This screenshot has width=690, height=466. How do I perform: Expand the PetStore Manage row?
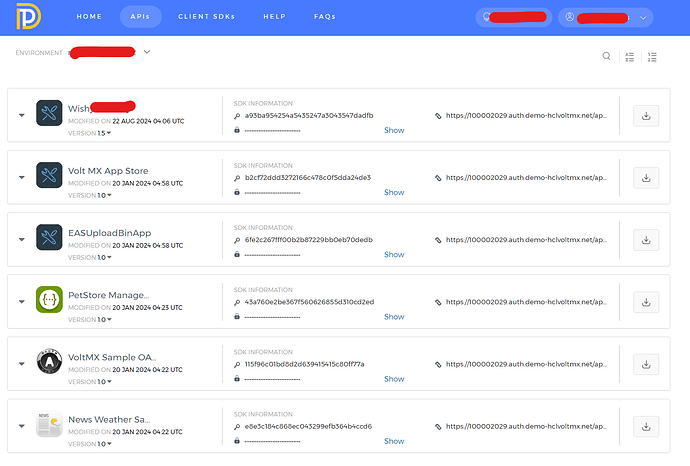pyautogui.click(x=22, y=301)
